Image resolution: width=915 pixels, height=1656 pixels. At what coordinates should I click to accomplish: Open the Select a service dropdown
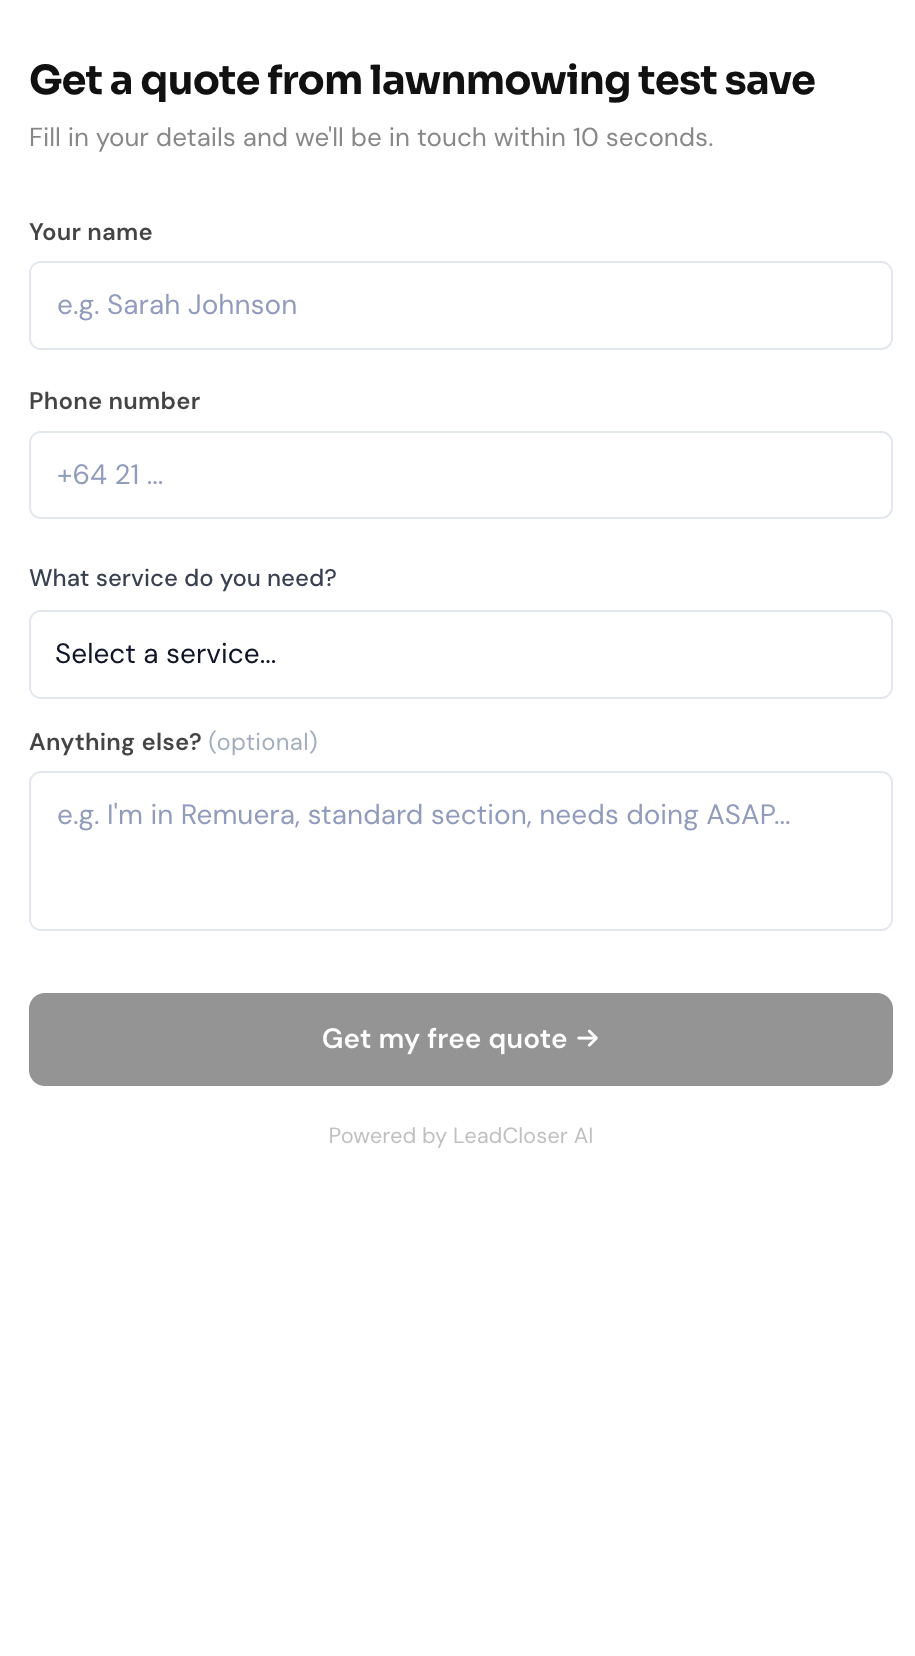460,654
